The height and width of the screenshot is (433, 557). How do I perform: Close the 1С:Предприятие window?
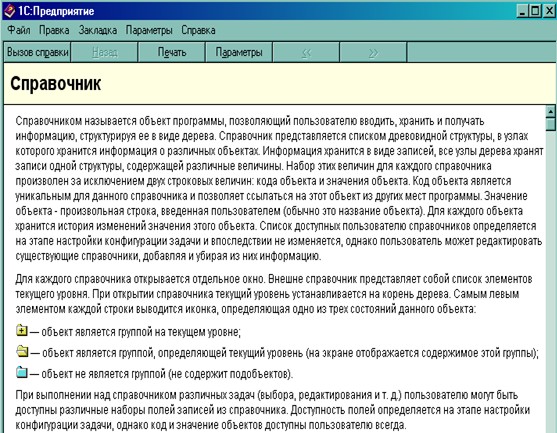(549, 11)
